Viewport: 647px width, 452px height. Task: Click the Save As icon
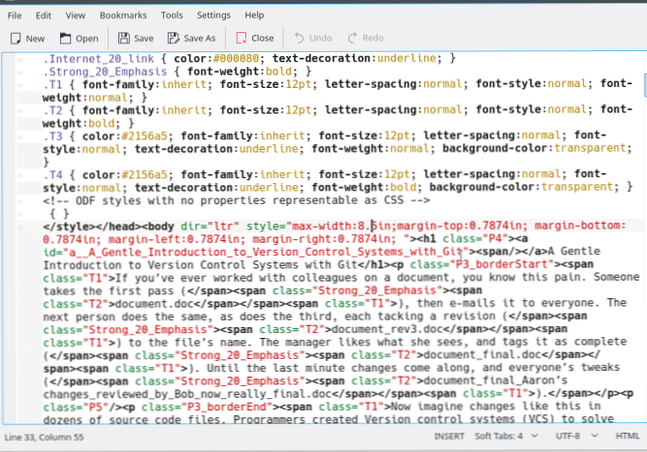(173, 38)
